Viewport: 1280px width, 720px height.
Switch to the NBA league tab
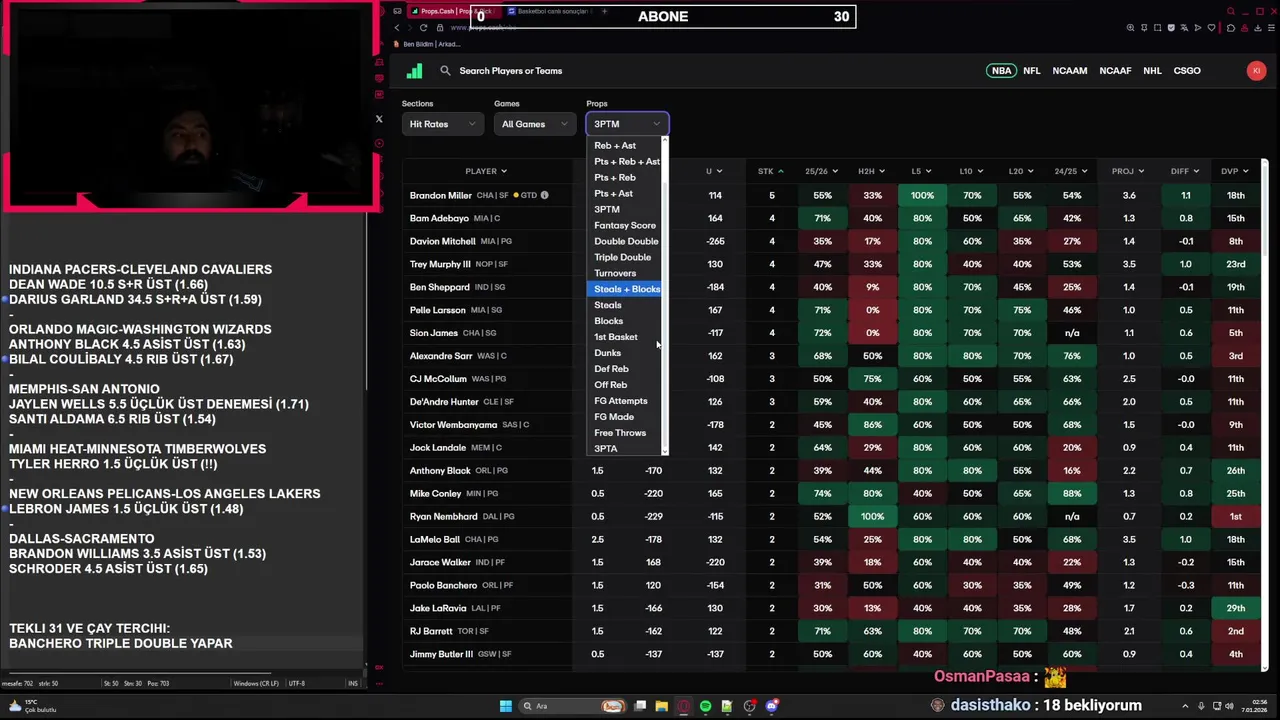click(x=1001, y=71)
